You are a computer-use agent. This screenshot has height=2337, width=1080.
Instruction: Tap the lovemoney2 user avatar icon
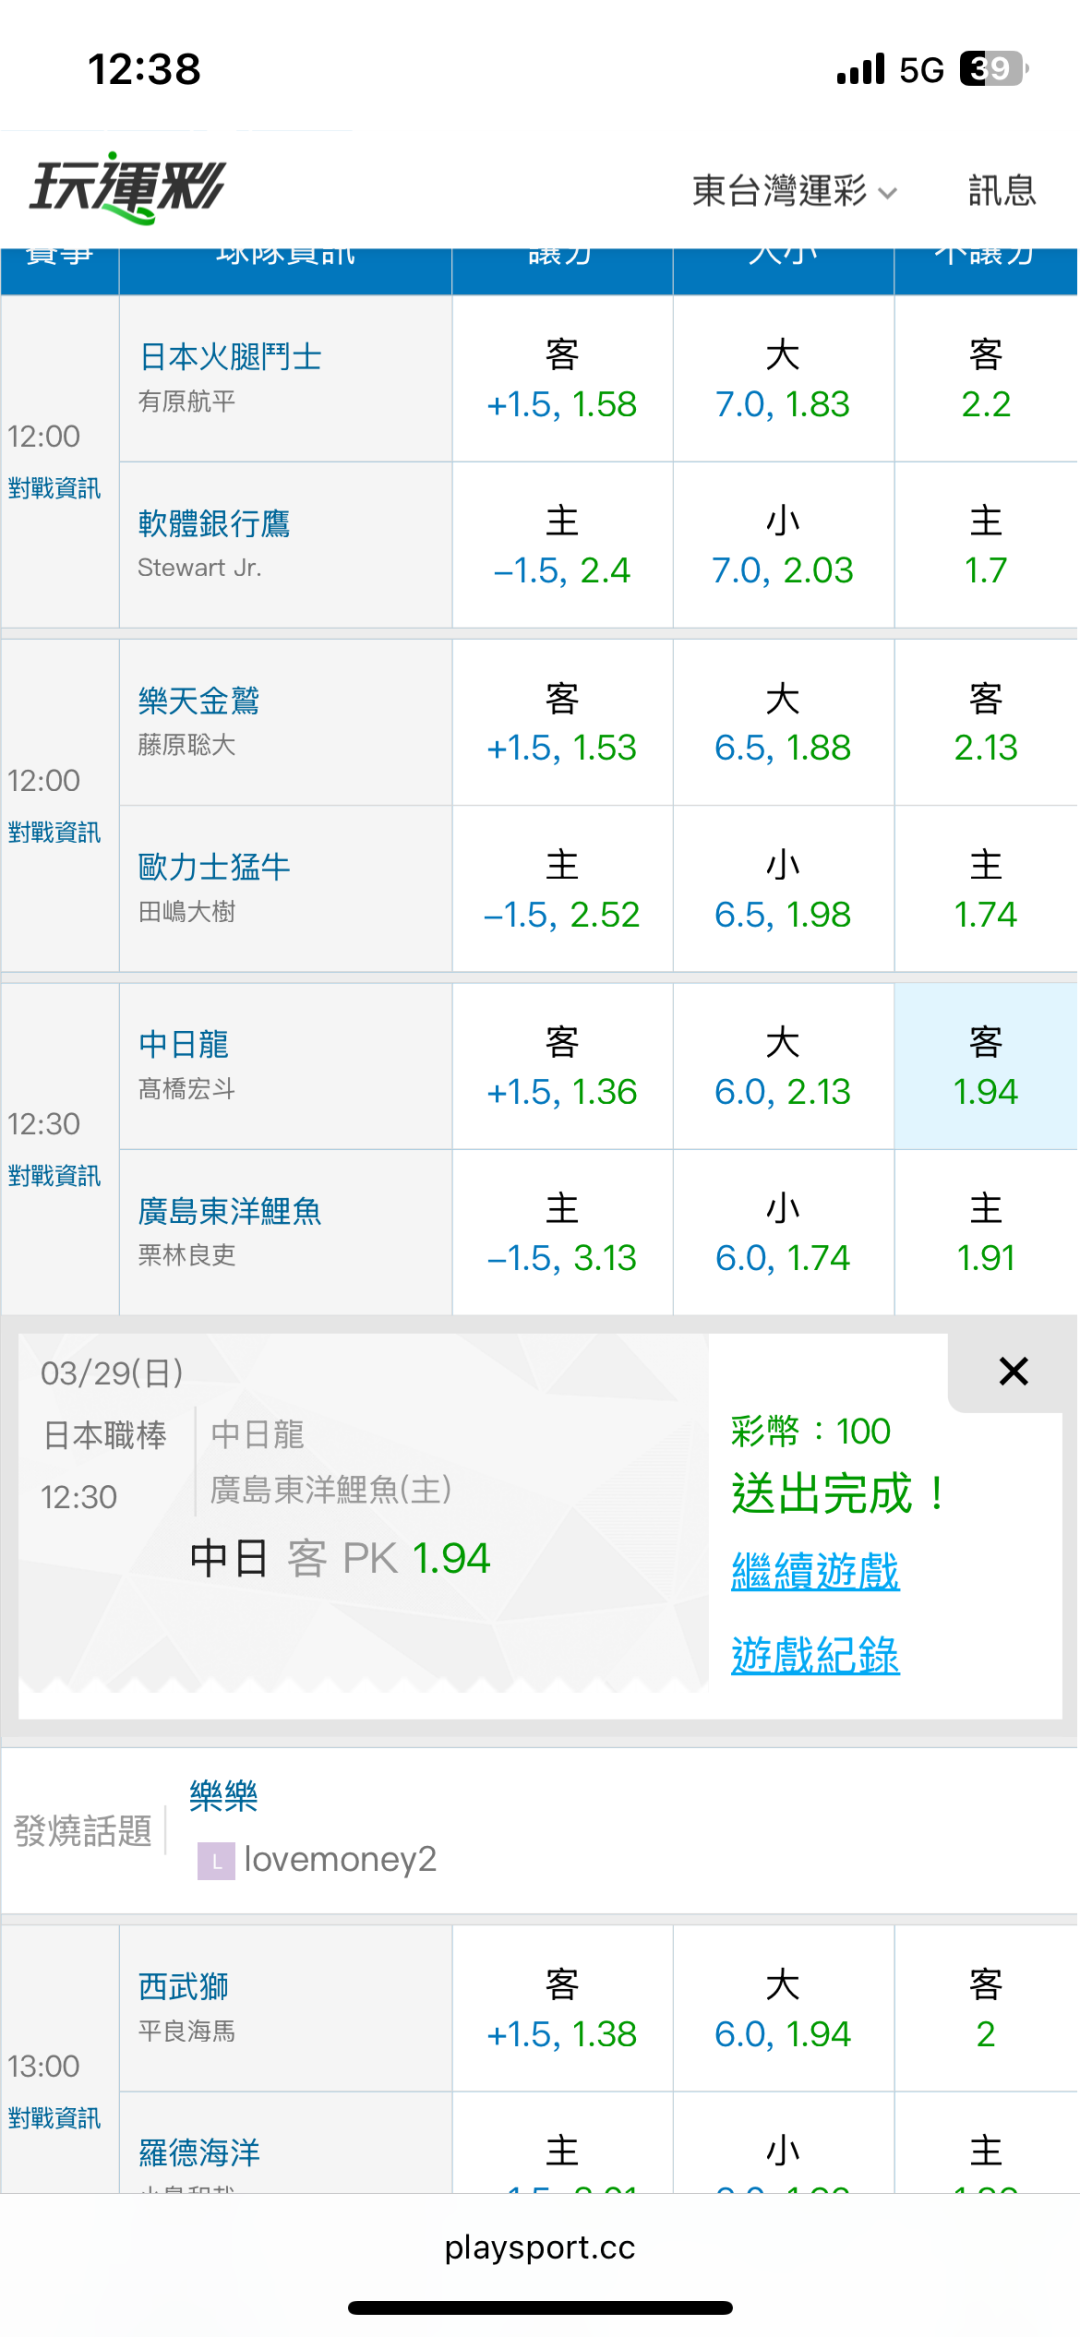tap(216, 1860)
